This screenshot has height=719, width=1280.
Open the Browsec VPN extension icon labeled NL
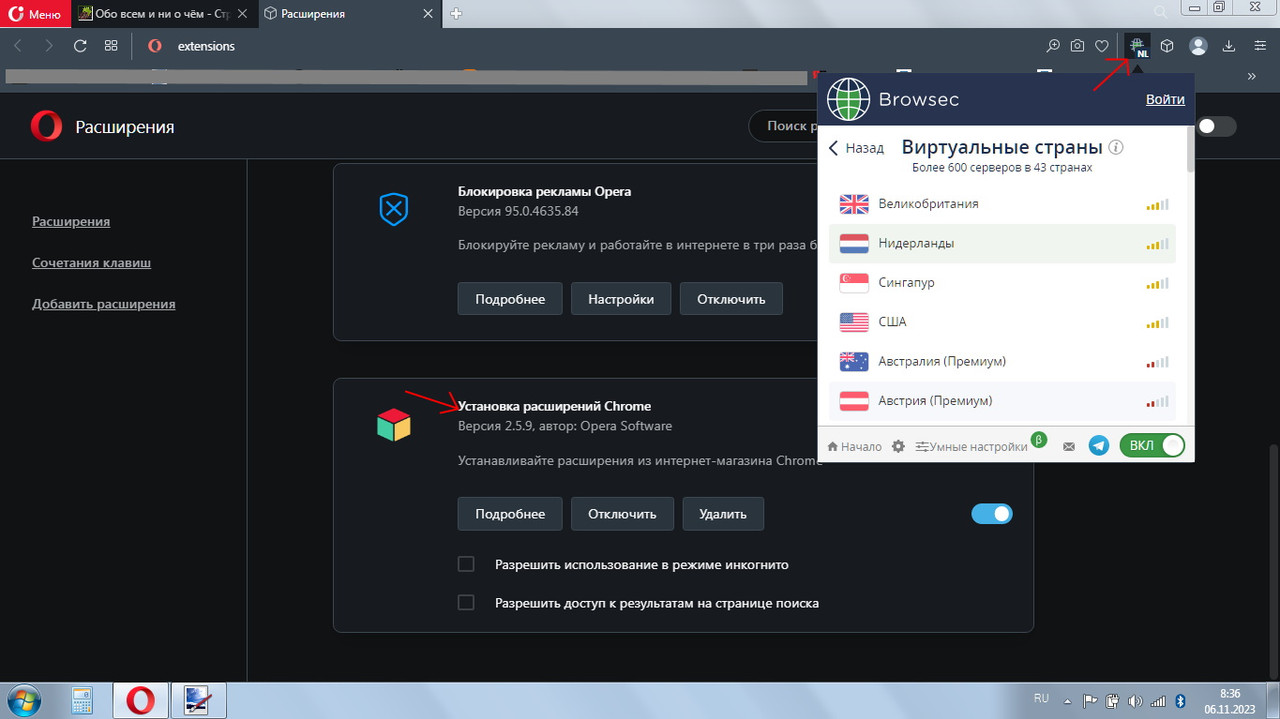click(x=1137, y=46)
